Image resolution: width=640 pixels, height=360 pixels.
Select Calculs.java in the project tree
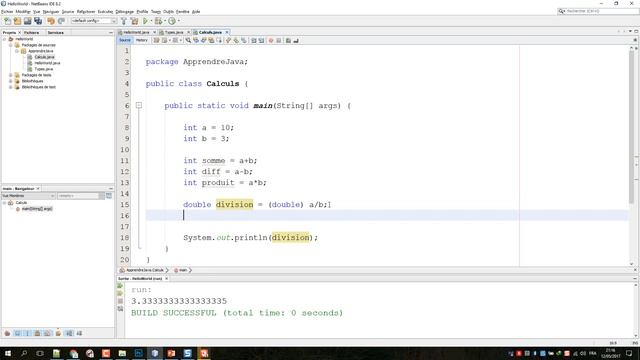click(44, 57)
